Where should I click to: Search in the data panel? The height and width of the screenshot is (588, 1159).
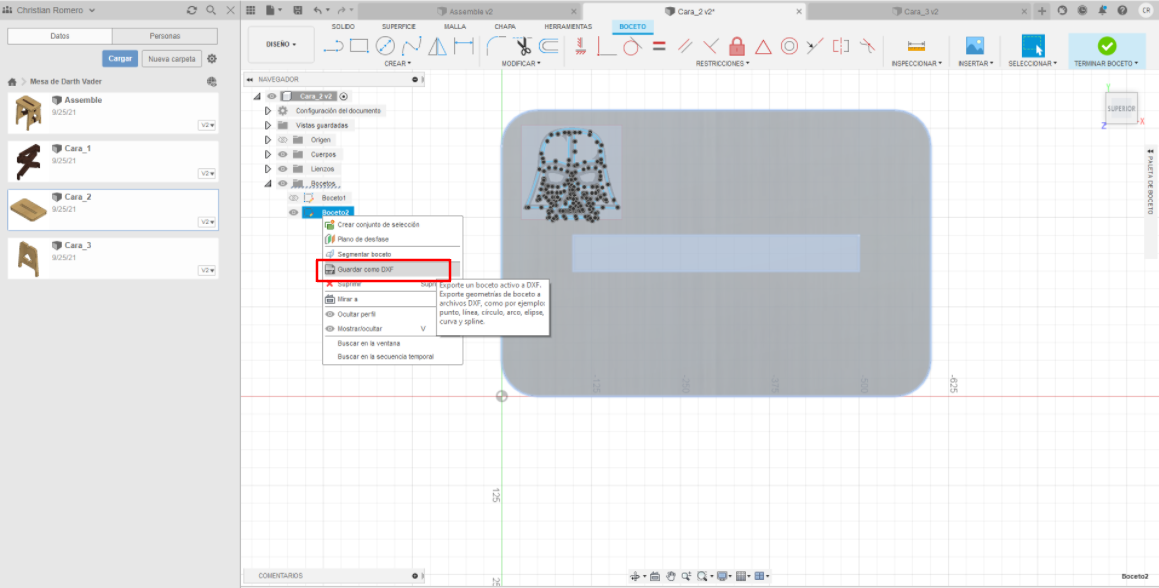211,10
